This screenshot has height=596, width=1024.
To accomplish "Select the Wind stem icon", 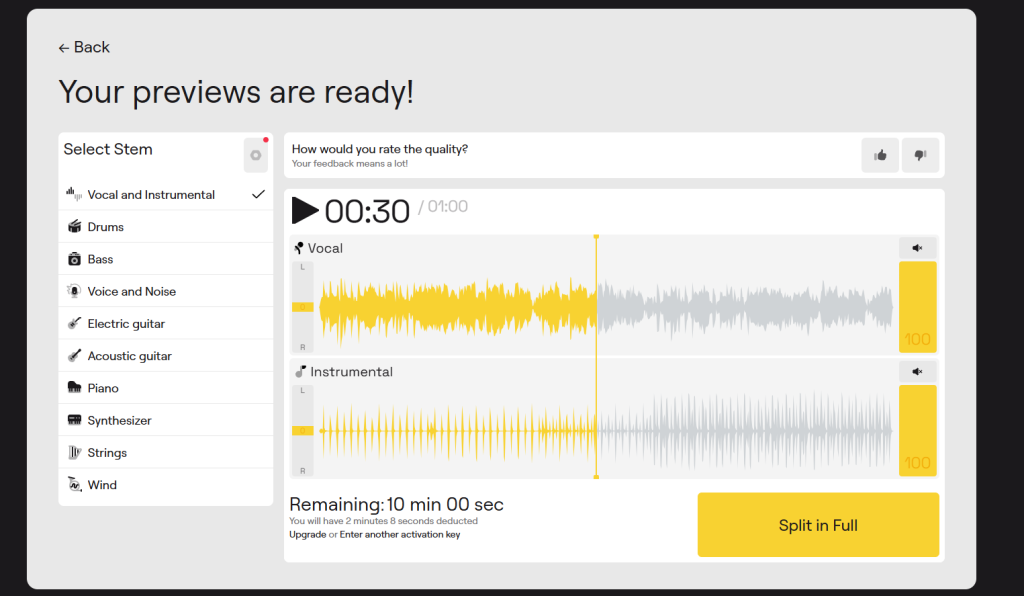I will [74, 485].
